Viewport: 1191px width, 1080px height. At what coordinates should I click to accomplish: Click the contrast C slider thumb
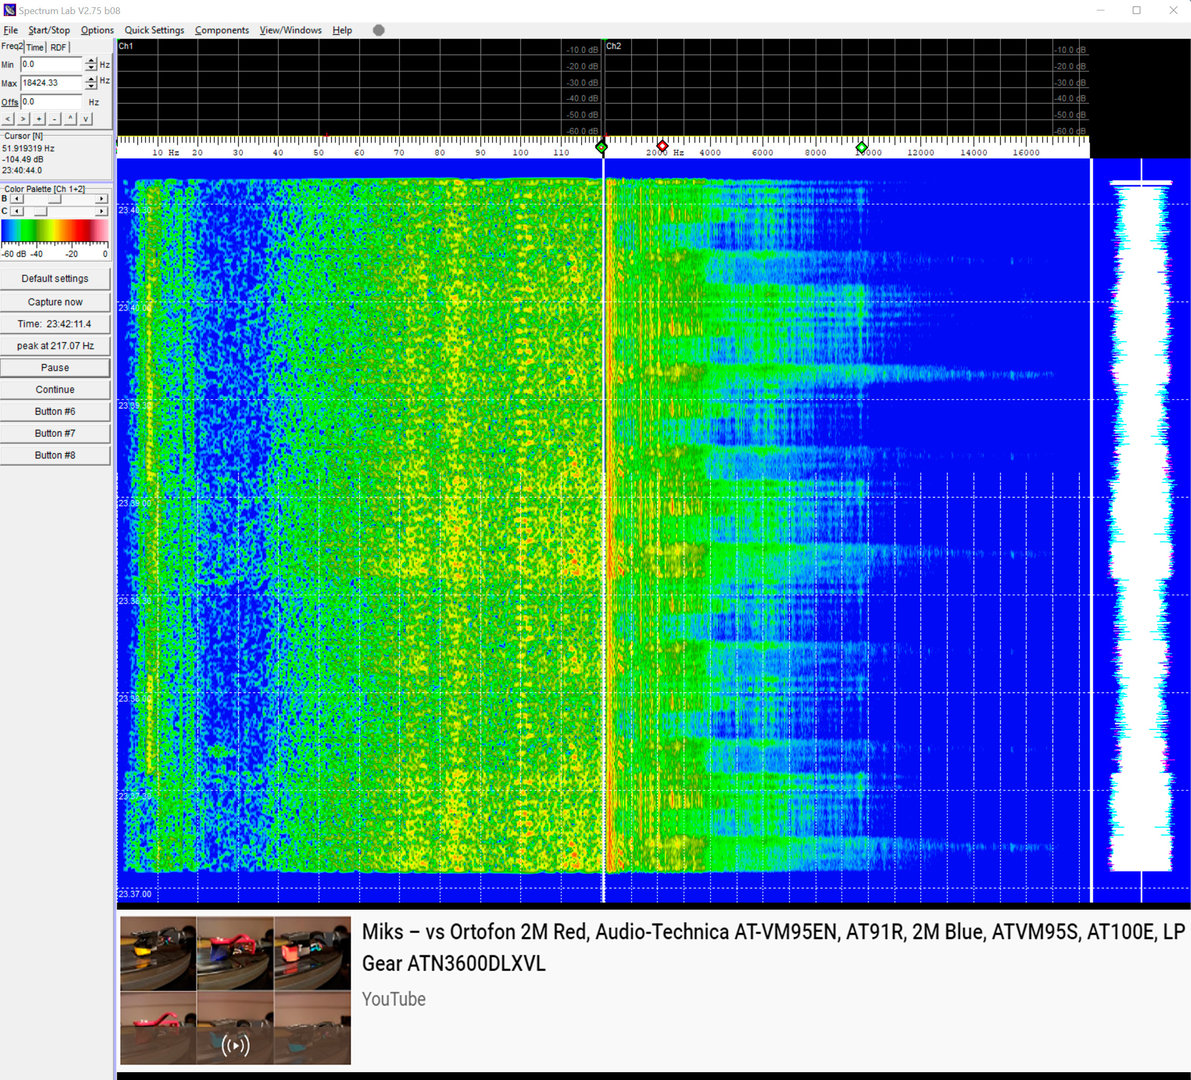[40, 211]
